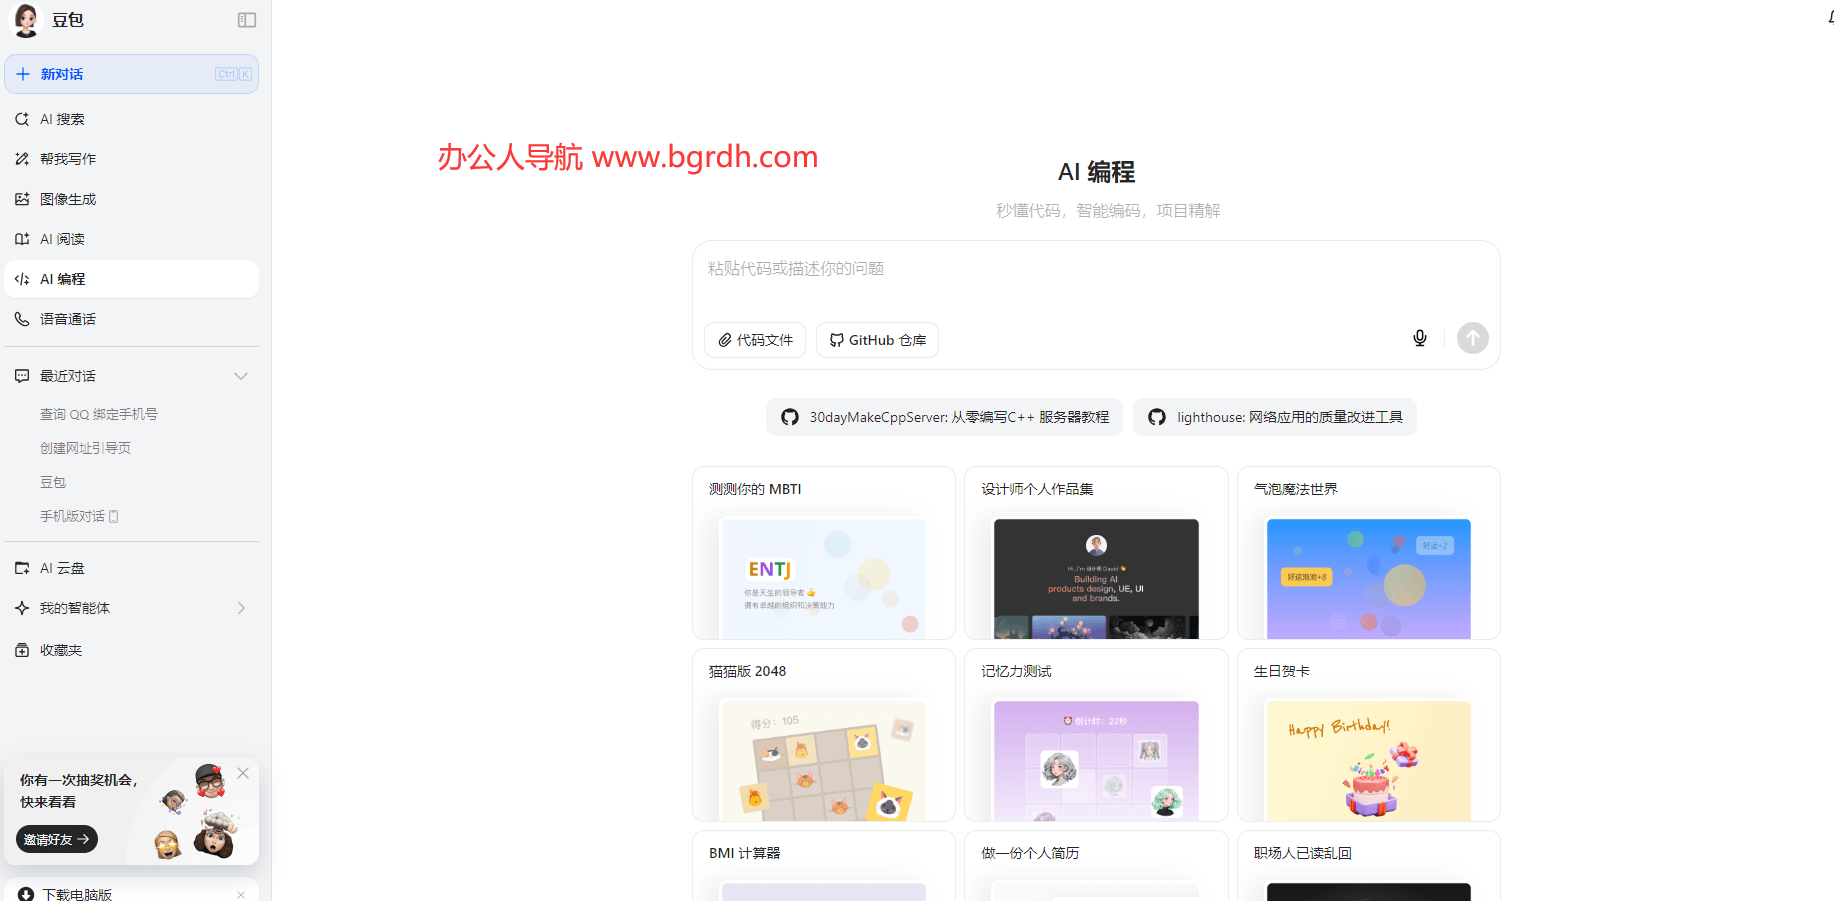The width and height of the screenshot is (1834, 901).
Task: Open 猫猫版 2048 example card
Action: point(824,735)
